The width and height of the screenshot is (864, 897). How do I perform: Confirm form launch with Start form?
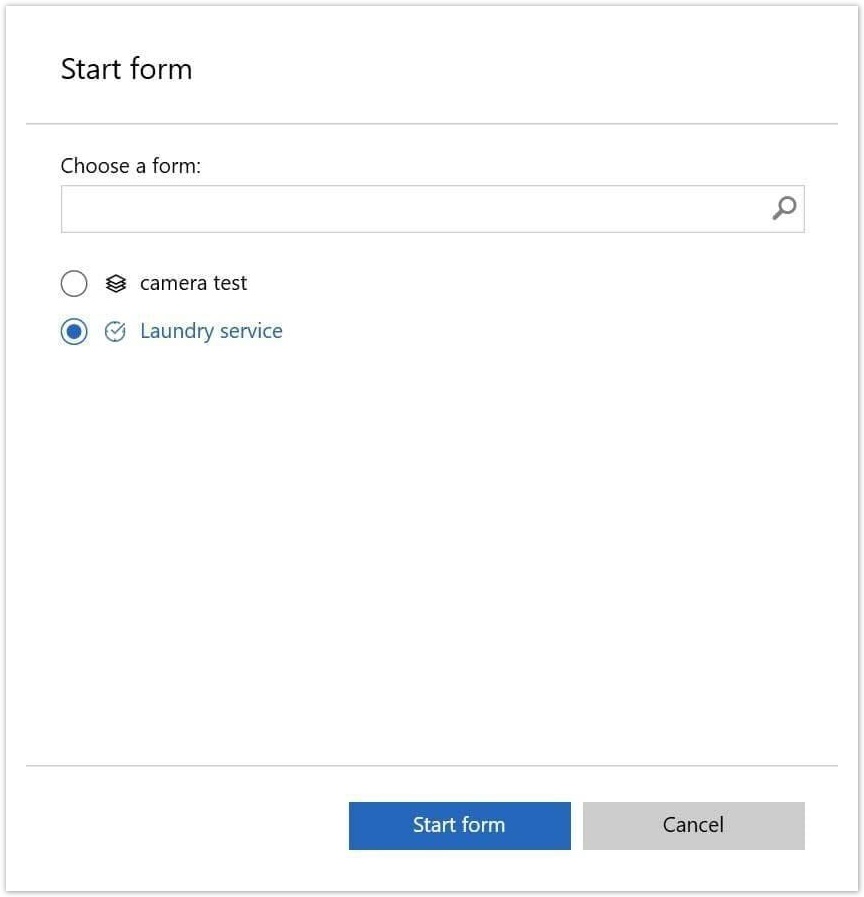(x=459, y=825)
